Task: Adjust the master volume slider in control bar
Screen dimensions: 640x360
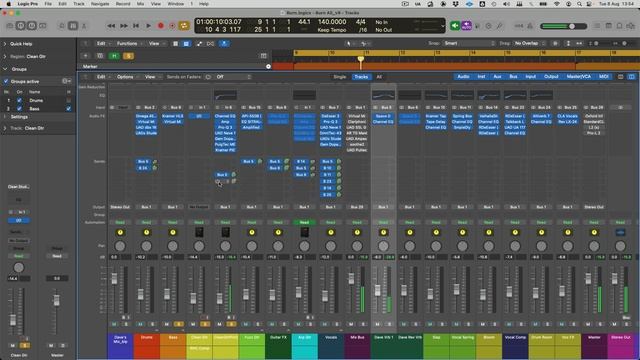Action: point(564,26)
